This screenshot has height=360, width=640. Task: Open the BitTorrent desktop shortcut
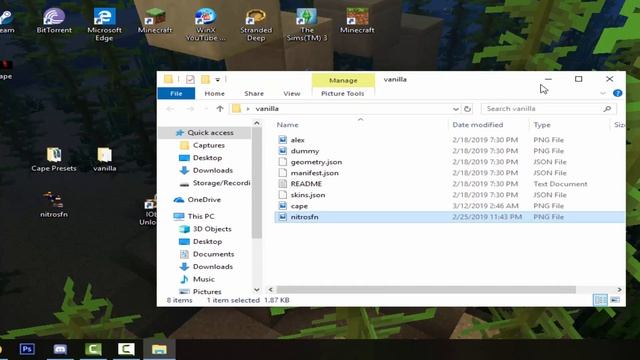click(54, 21)
